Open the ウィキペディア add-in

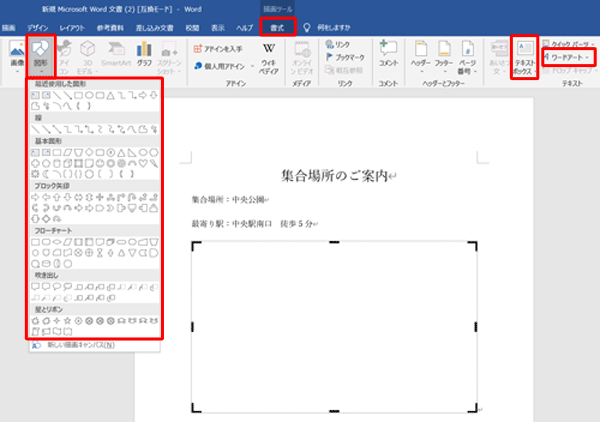click(x=269, y=58)
